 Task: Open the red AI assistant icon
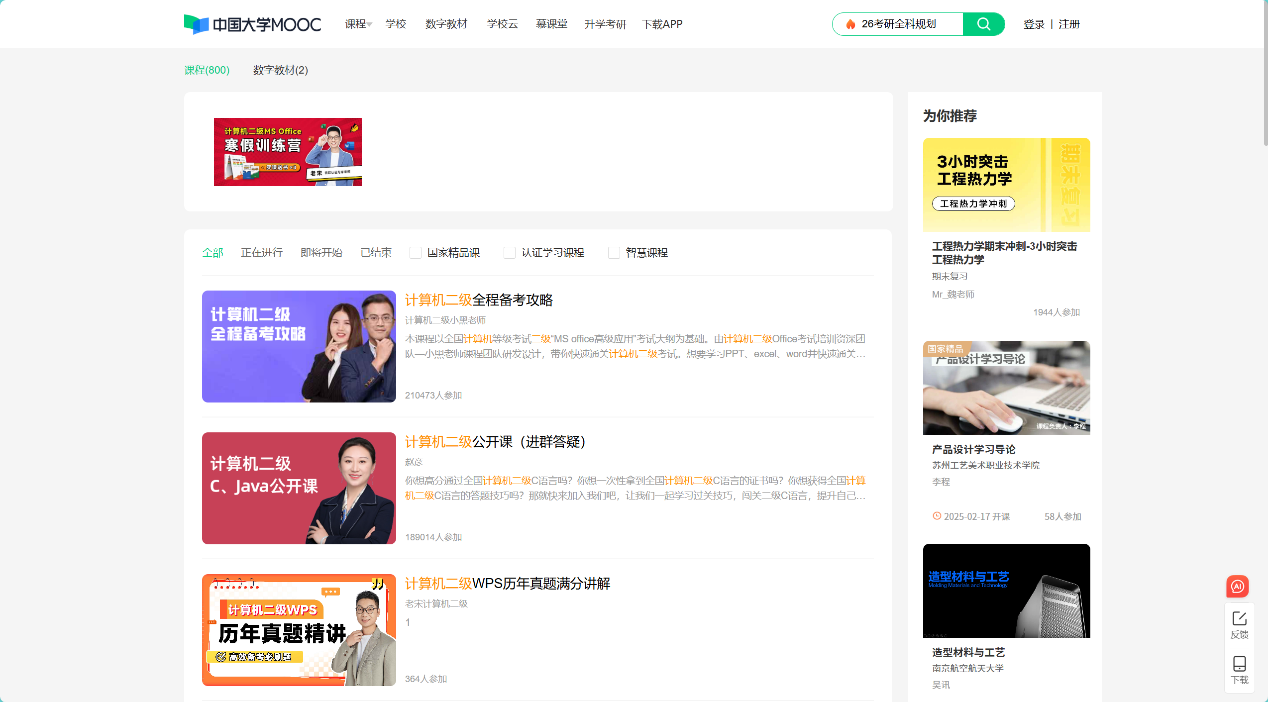coord(1238,587)
